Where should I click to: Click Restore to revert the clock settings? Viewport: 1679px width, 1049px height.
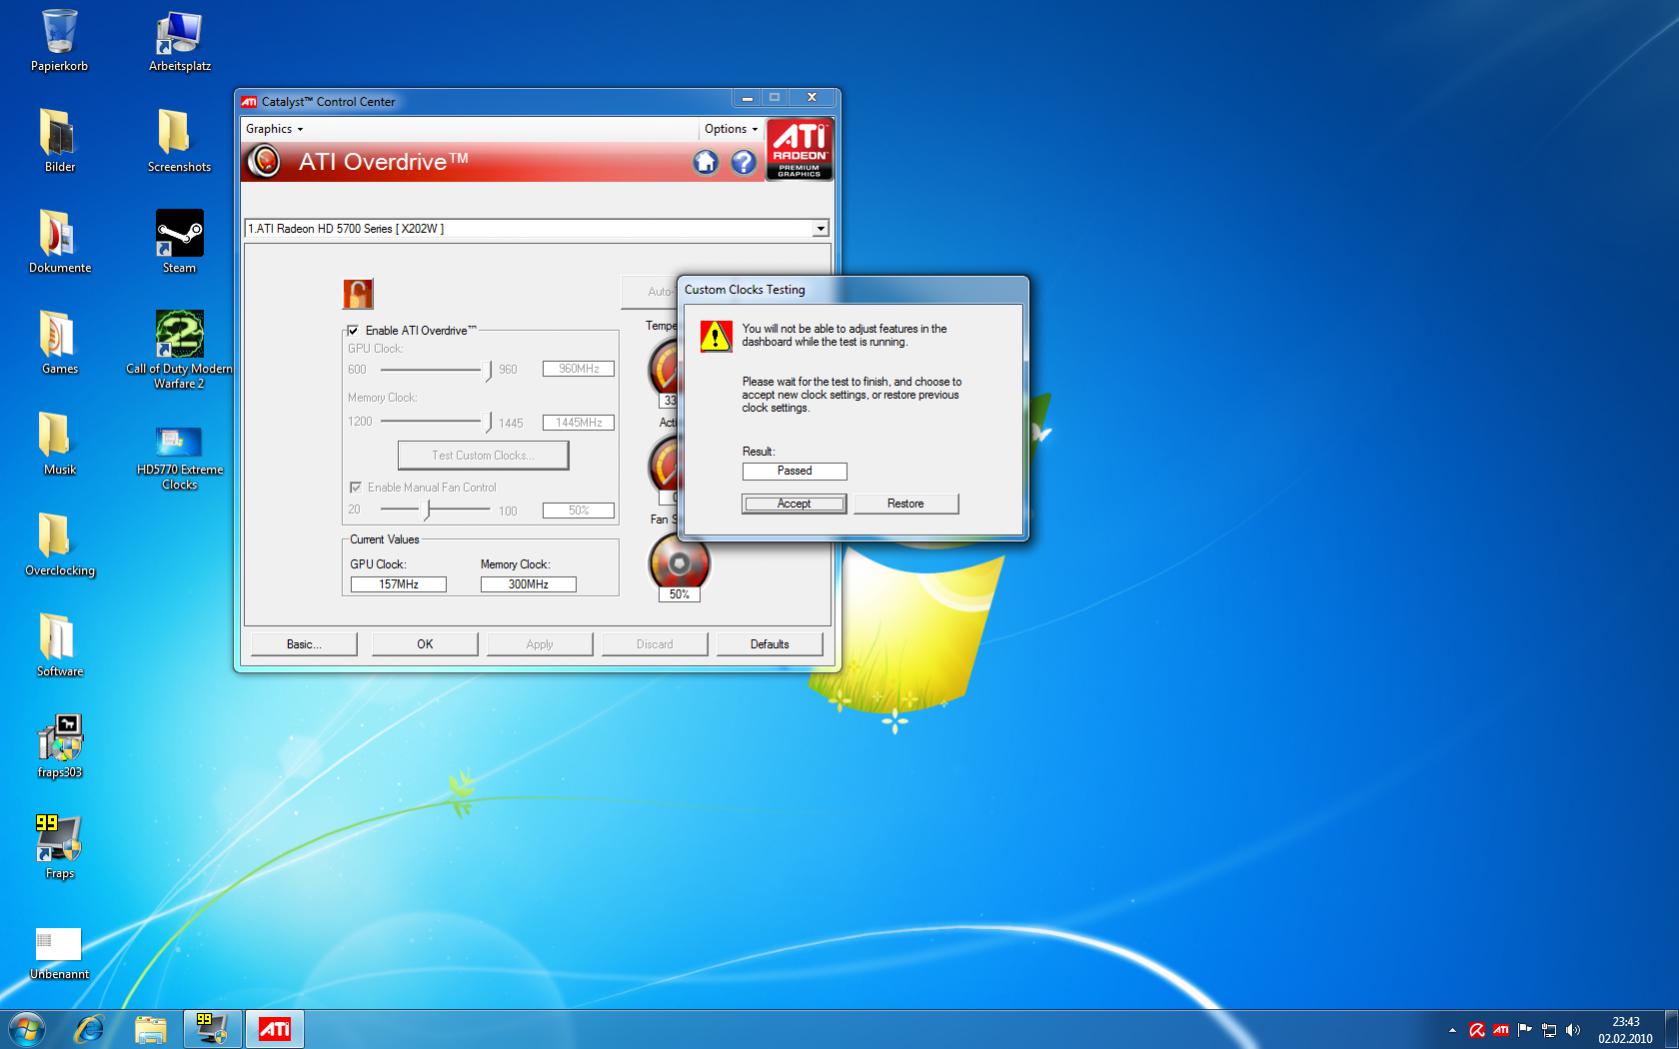(x=906, y=504)
